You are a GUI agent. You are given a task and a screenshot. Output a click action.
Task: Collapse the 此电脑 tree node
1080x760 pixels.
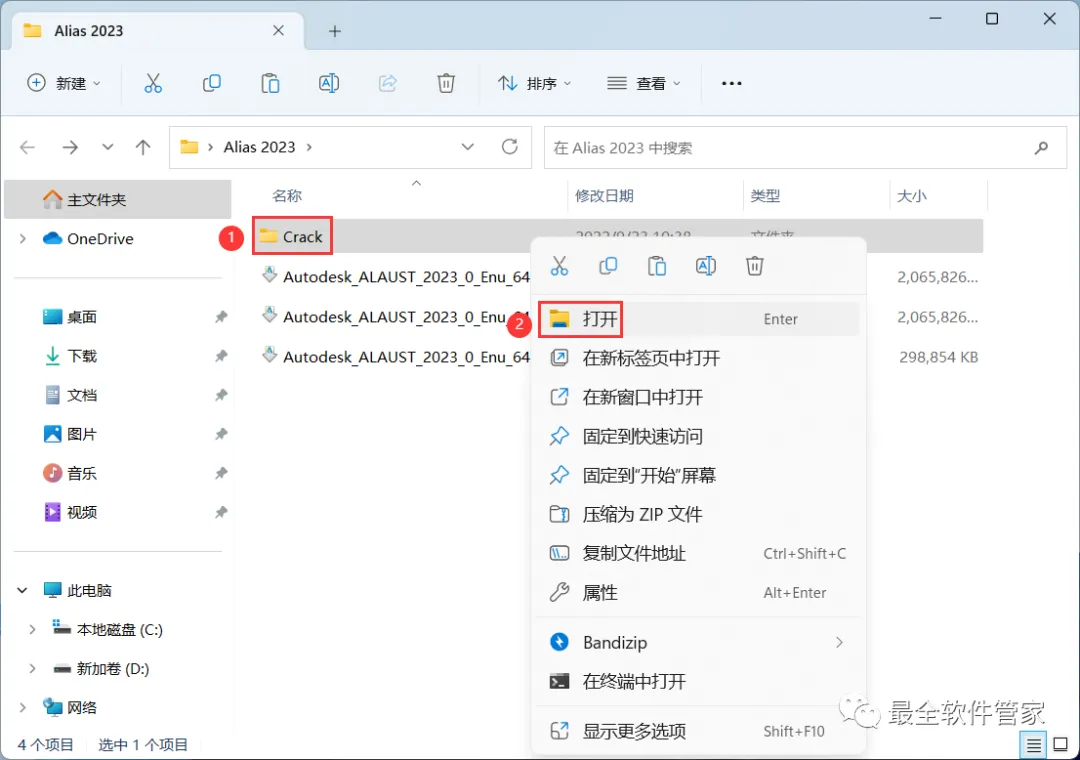(x=23, y=590)
